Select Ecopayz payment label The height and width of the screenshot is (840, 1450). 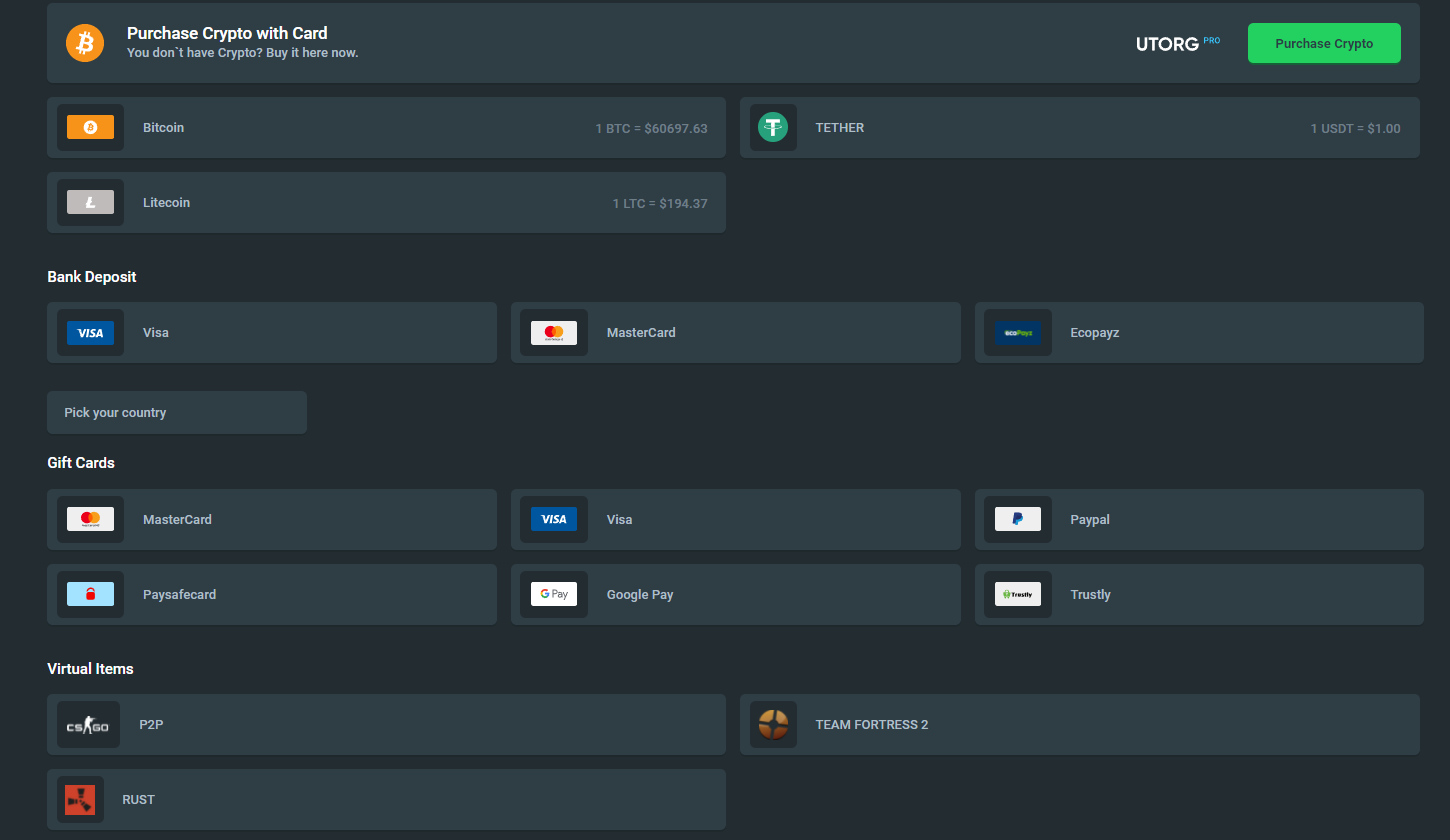click(x=1094, y=332)
